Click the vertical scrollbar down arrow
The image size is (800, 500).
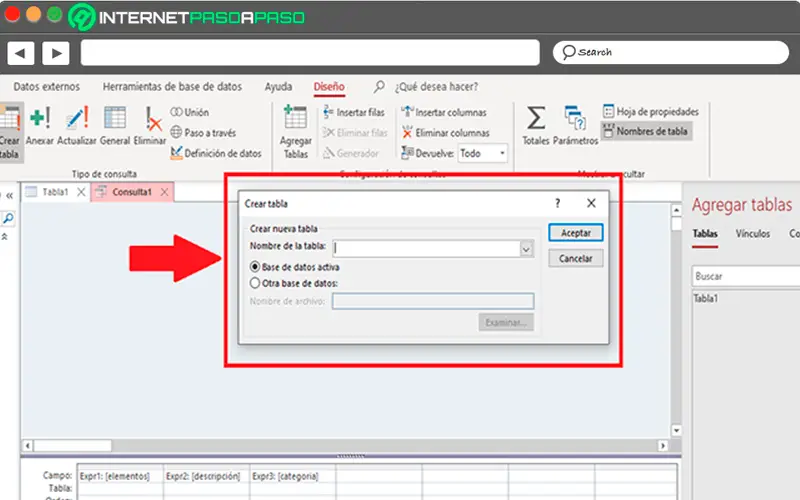[x=677, y=431]
